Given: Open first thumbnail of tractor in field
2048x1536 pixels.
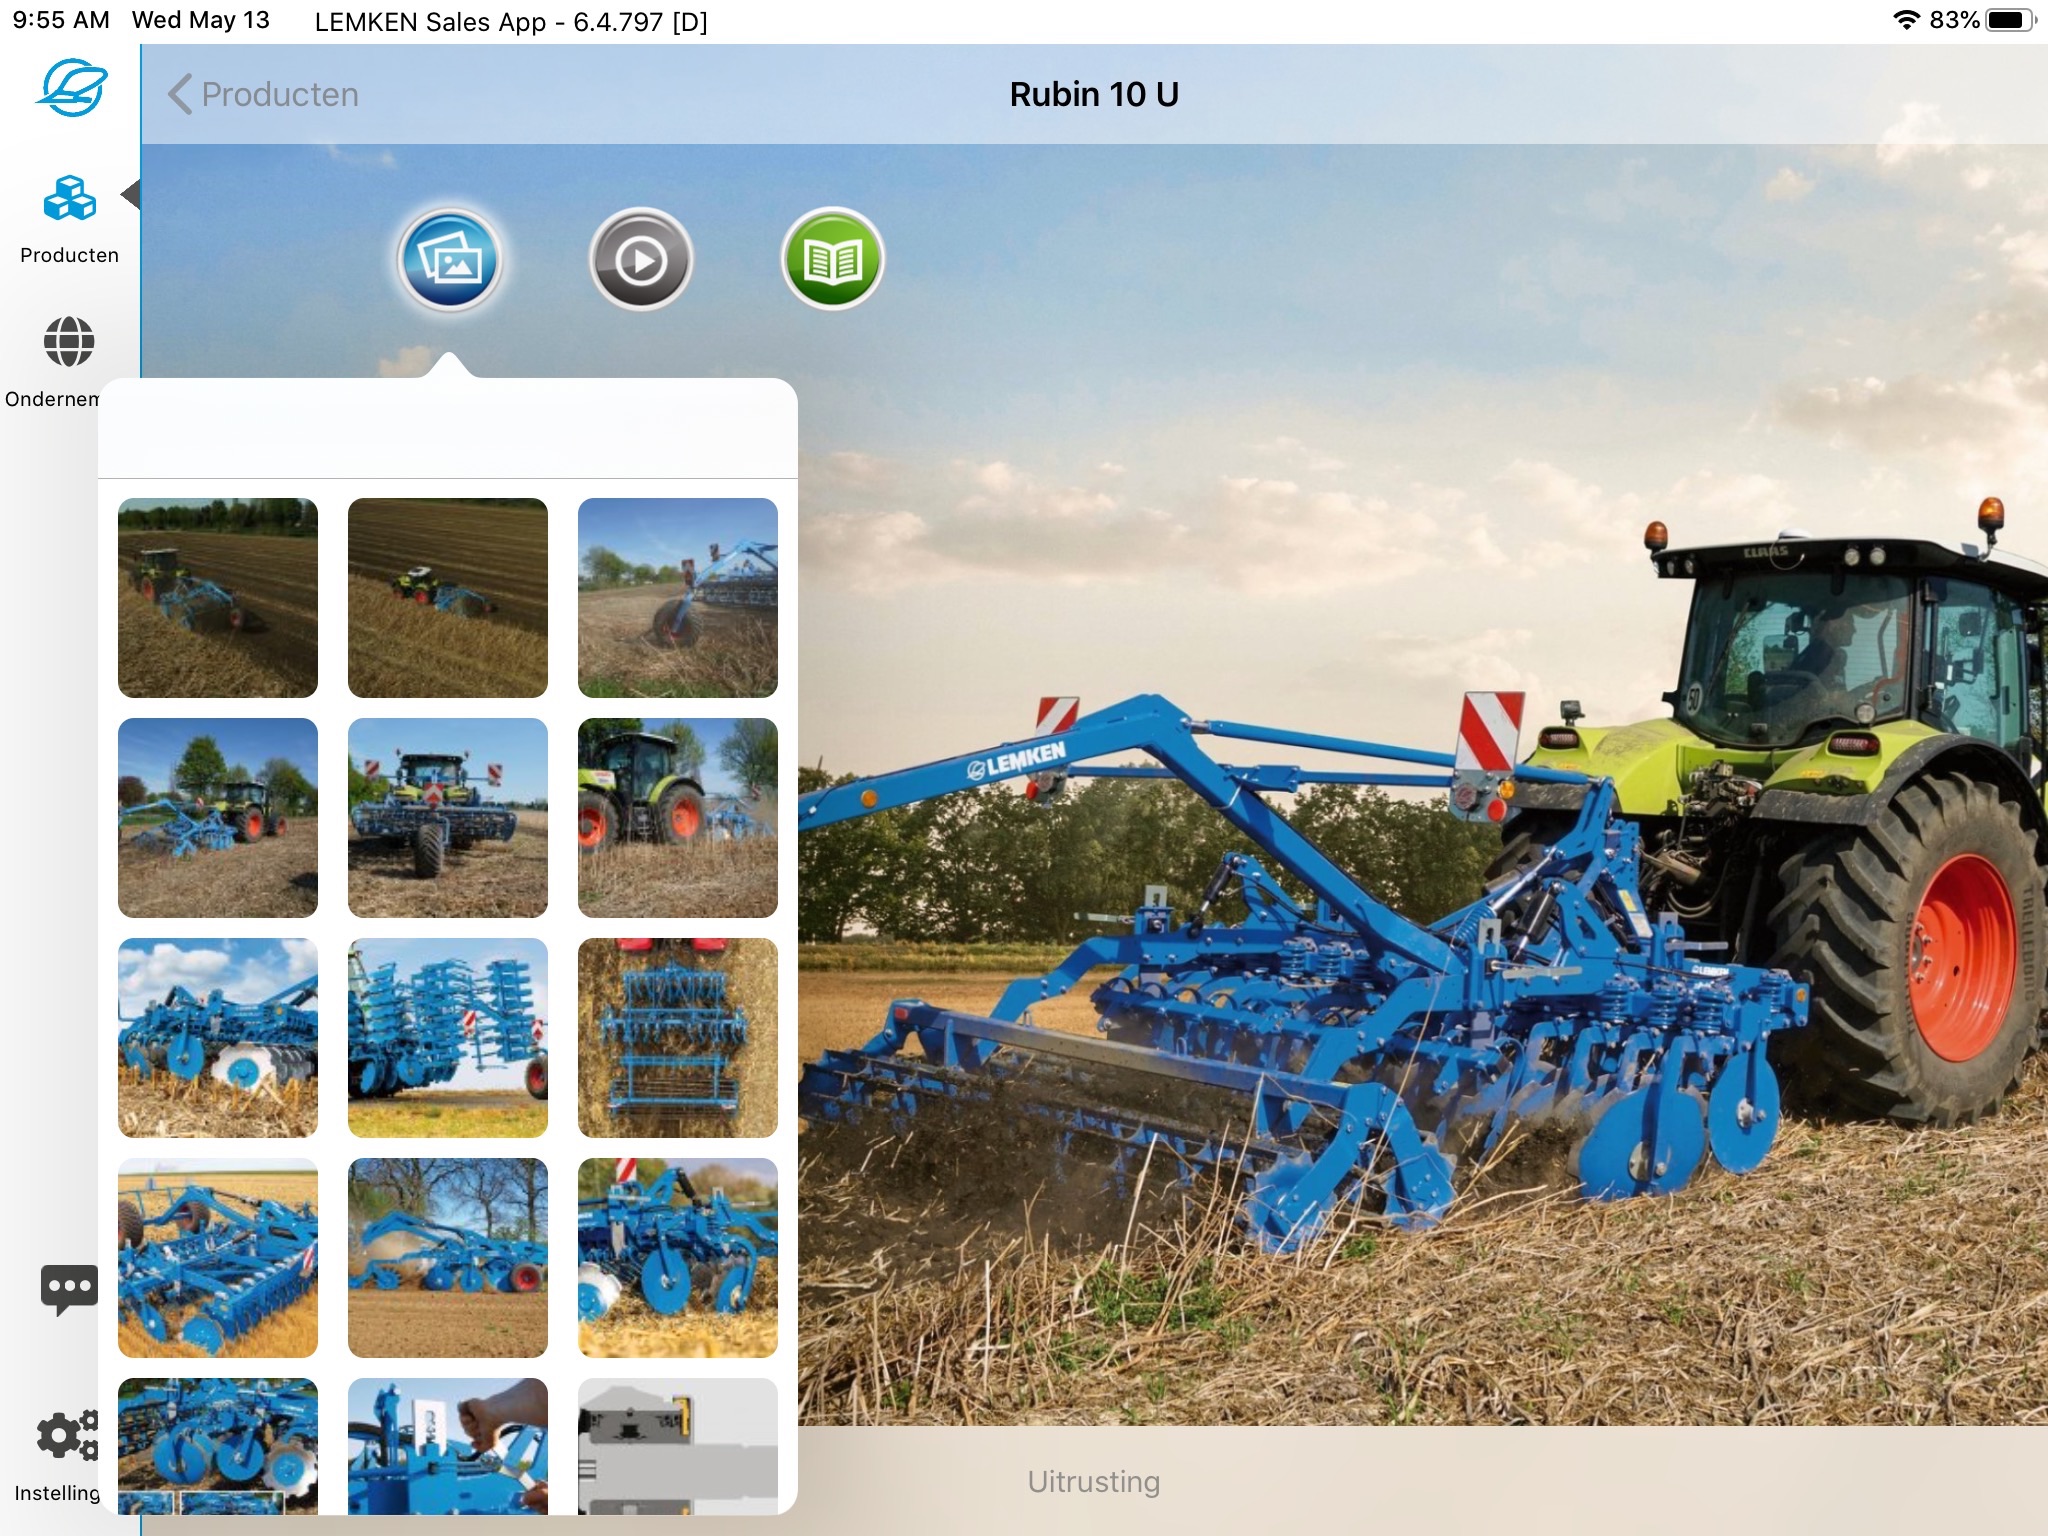Looking at the screenshot, I should pyautogui.click(x=218, y=598).
